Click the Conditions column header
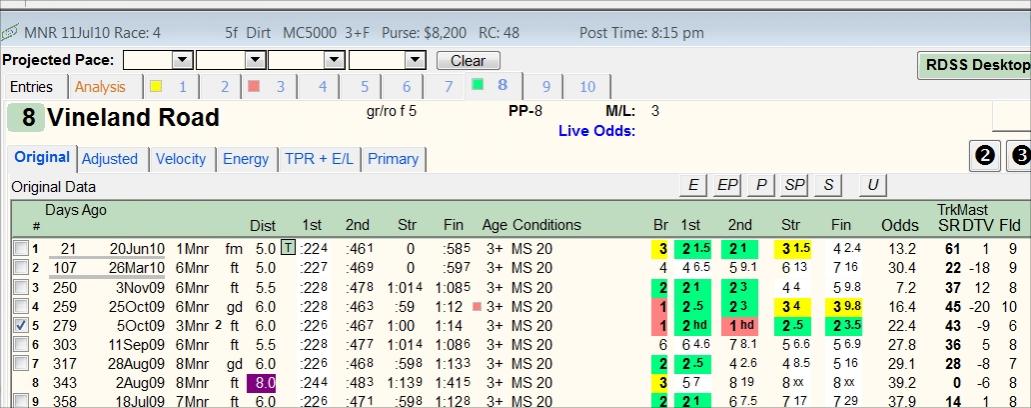 point(547,225)
